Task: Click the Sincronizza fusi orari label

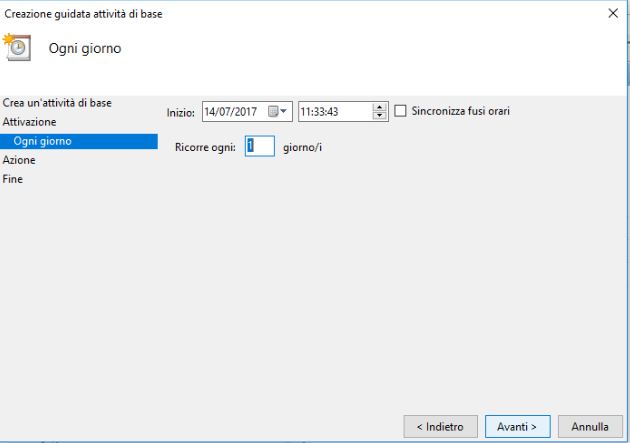Action: [460, 111]
